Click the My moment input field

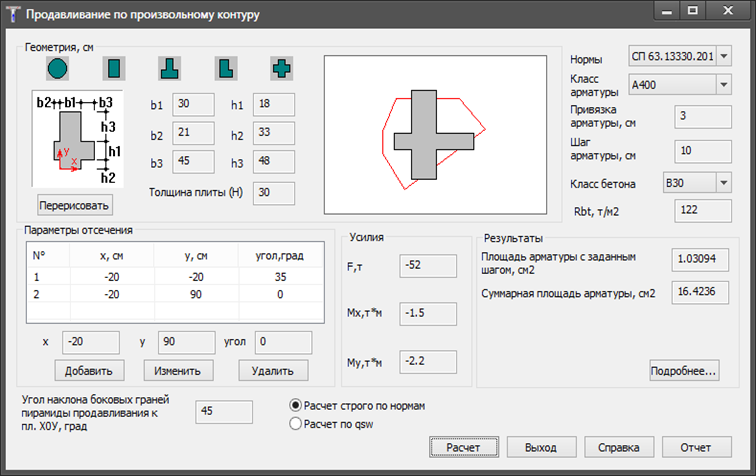428,362
